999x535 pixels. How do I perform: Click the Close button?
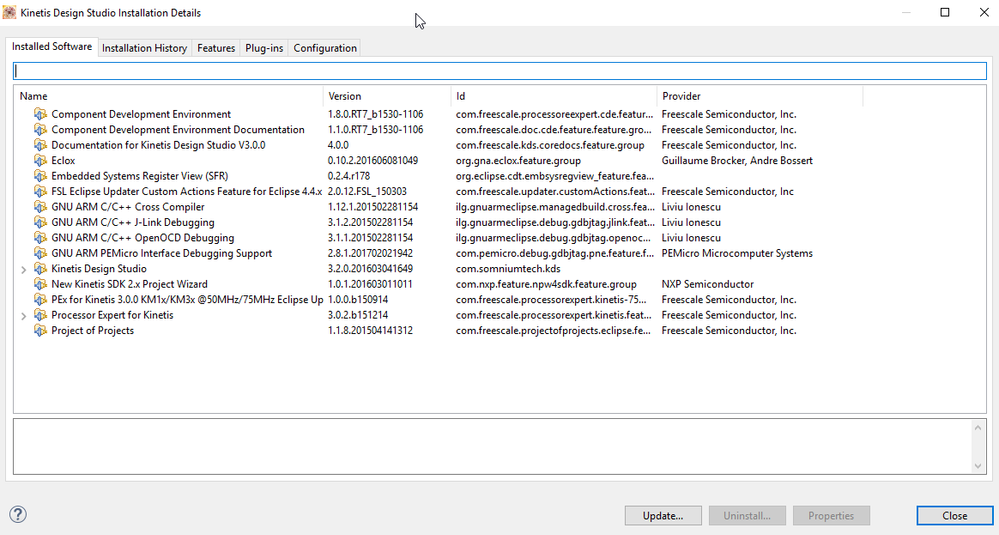point(954,515)
